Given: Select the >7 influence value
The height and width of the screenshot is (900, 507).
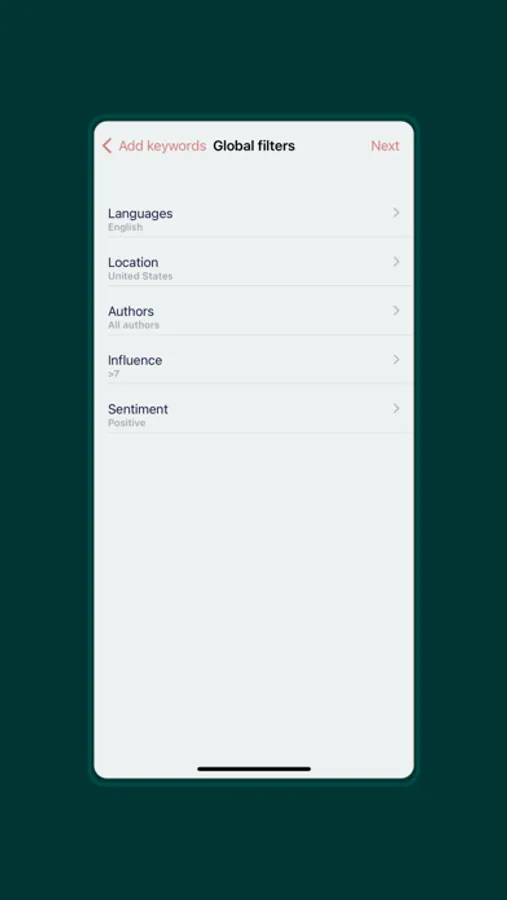Looking at the screenshot, I should [x=114, y=374].
